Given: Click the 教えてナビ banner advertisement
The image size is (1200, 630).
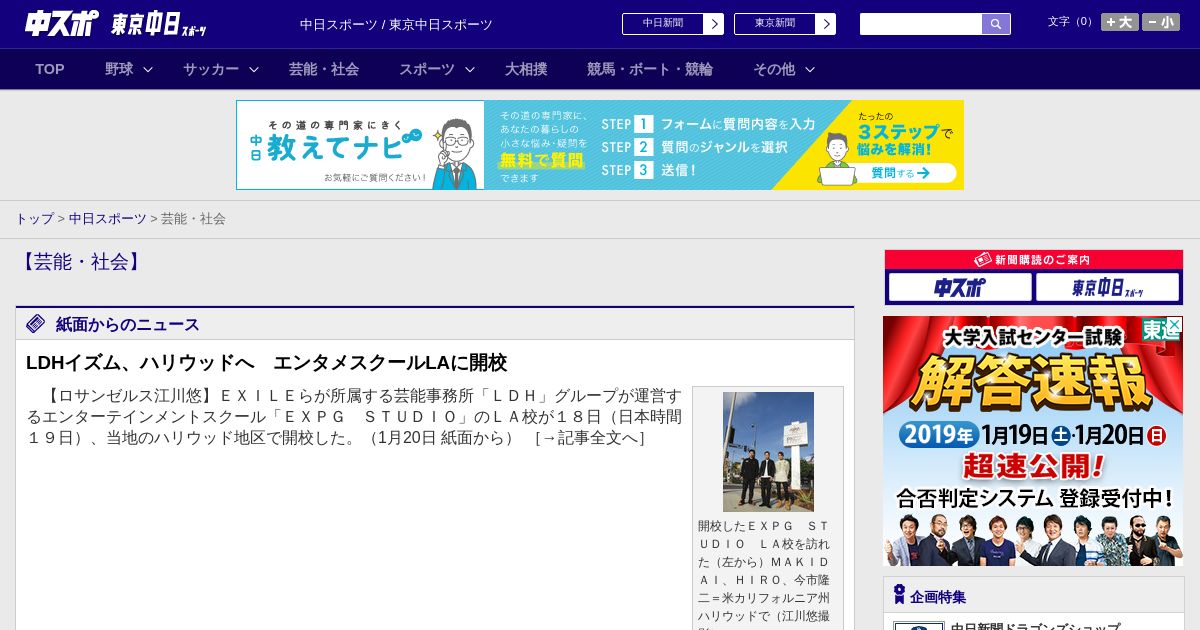Looking at the screenshot, I should click(x=600, y=145).
